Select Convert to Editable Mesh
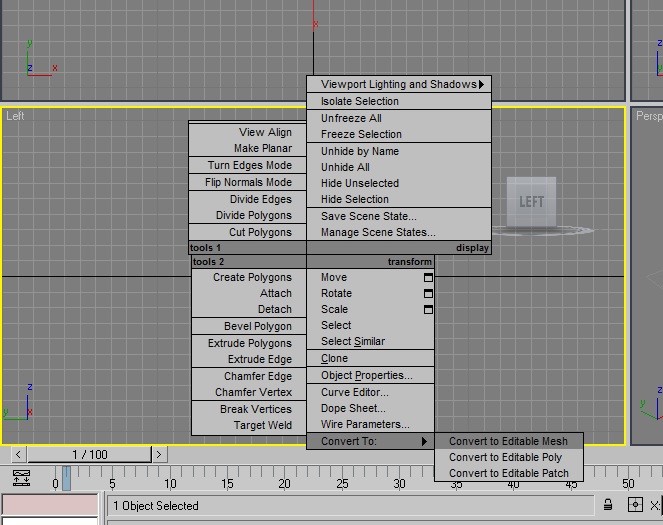This screenshot has width=663, height=525. (x=509, y=441)
